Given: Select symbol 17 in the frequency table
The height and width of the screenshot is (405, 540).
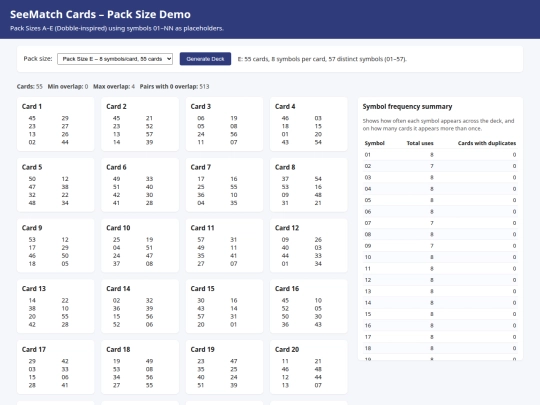Looking at the screenshot, I should (x=440, y=336).
